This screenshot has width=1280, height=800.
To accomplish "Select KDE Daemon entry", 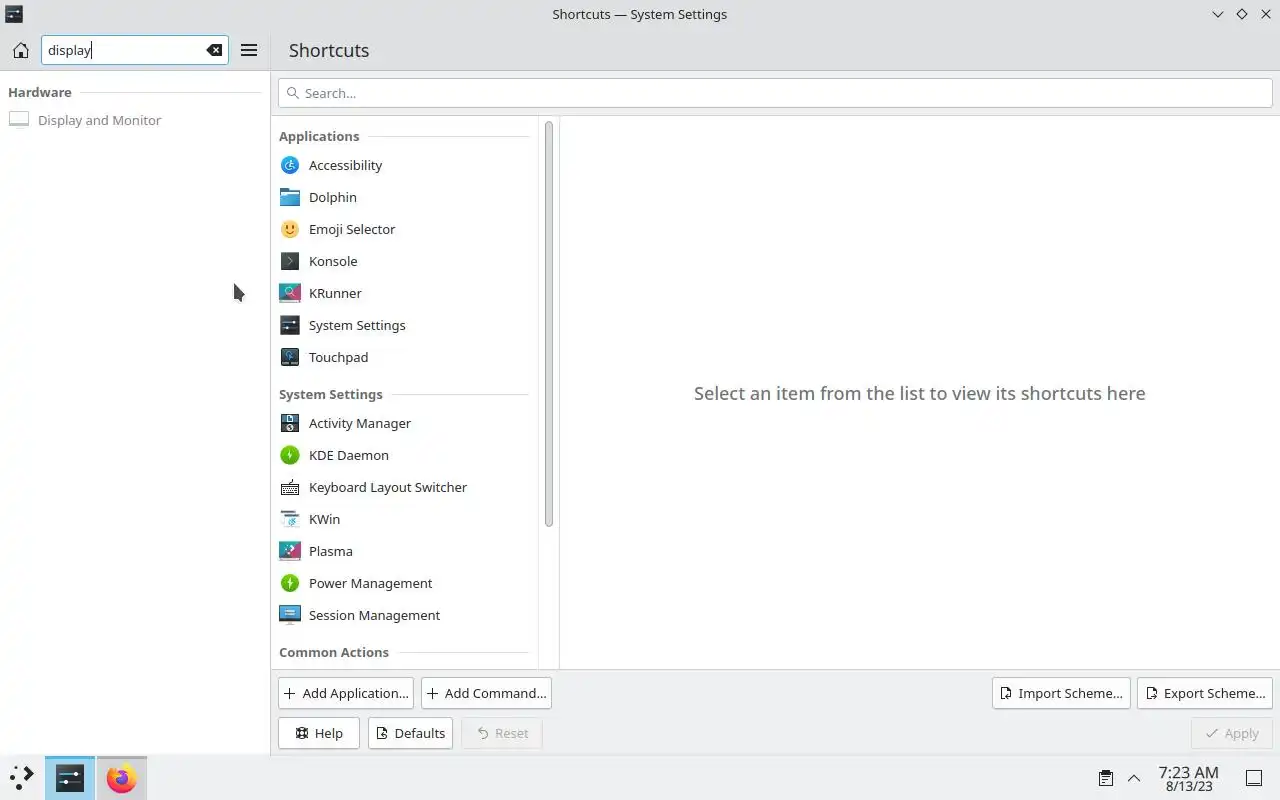I will [x=405, y=455].
